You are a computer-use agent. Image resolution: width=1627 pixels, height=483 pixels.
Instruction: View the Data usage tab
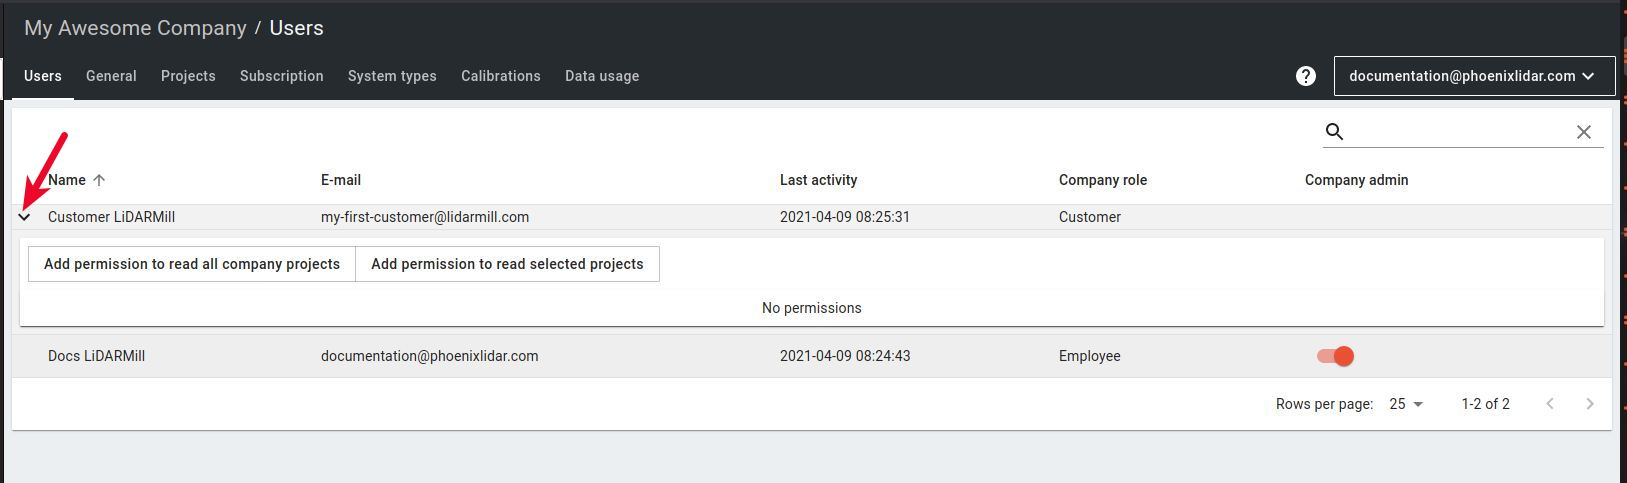(601, 76)
